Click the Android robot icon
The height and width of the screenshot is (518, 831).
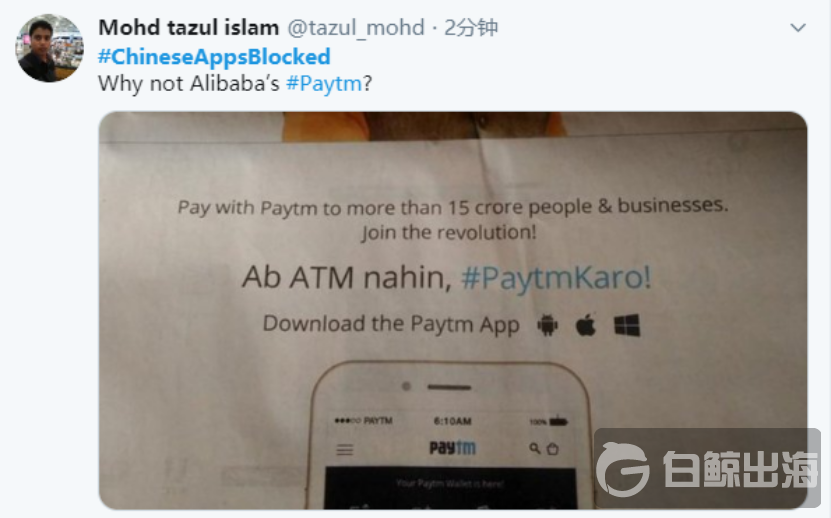pyautogui.click(x=547, y=325)
